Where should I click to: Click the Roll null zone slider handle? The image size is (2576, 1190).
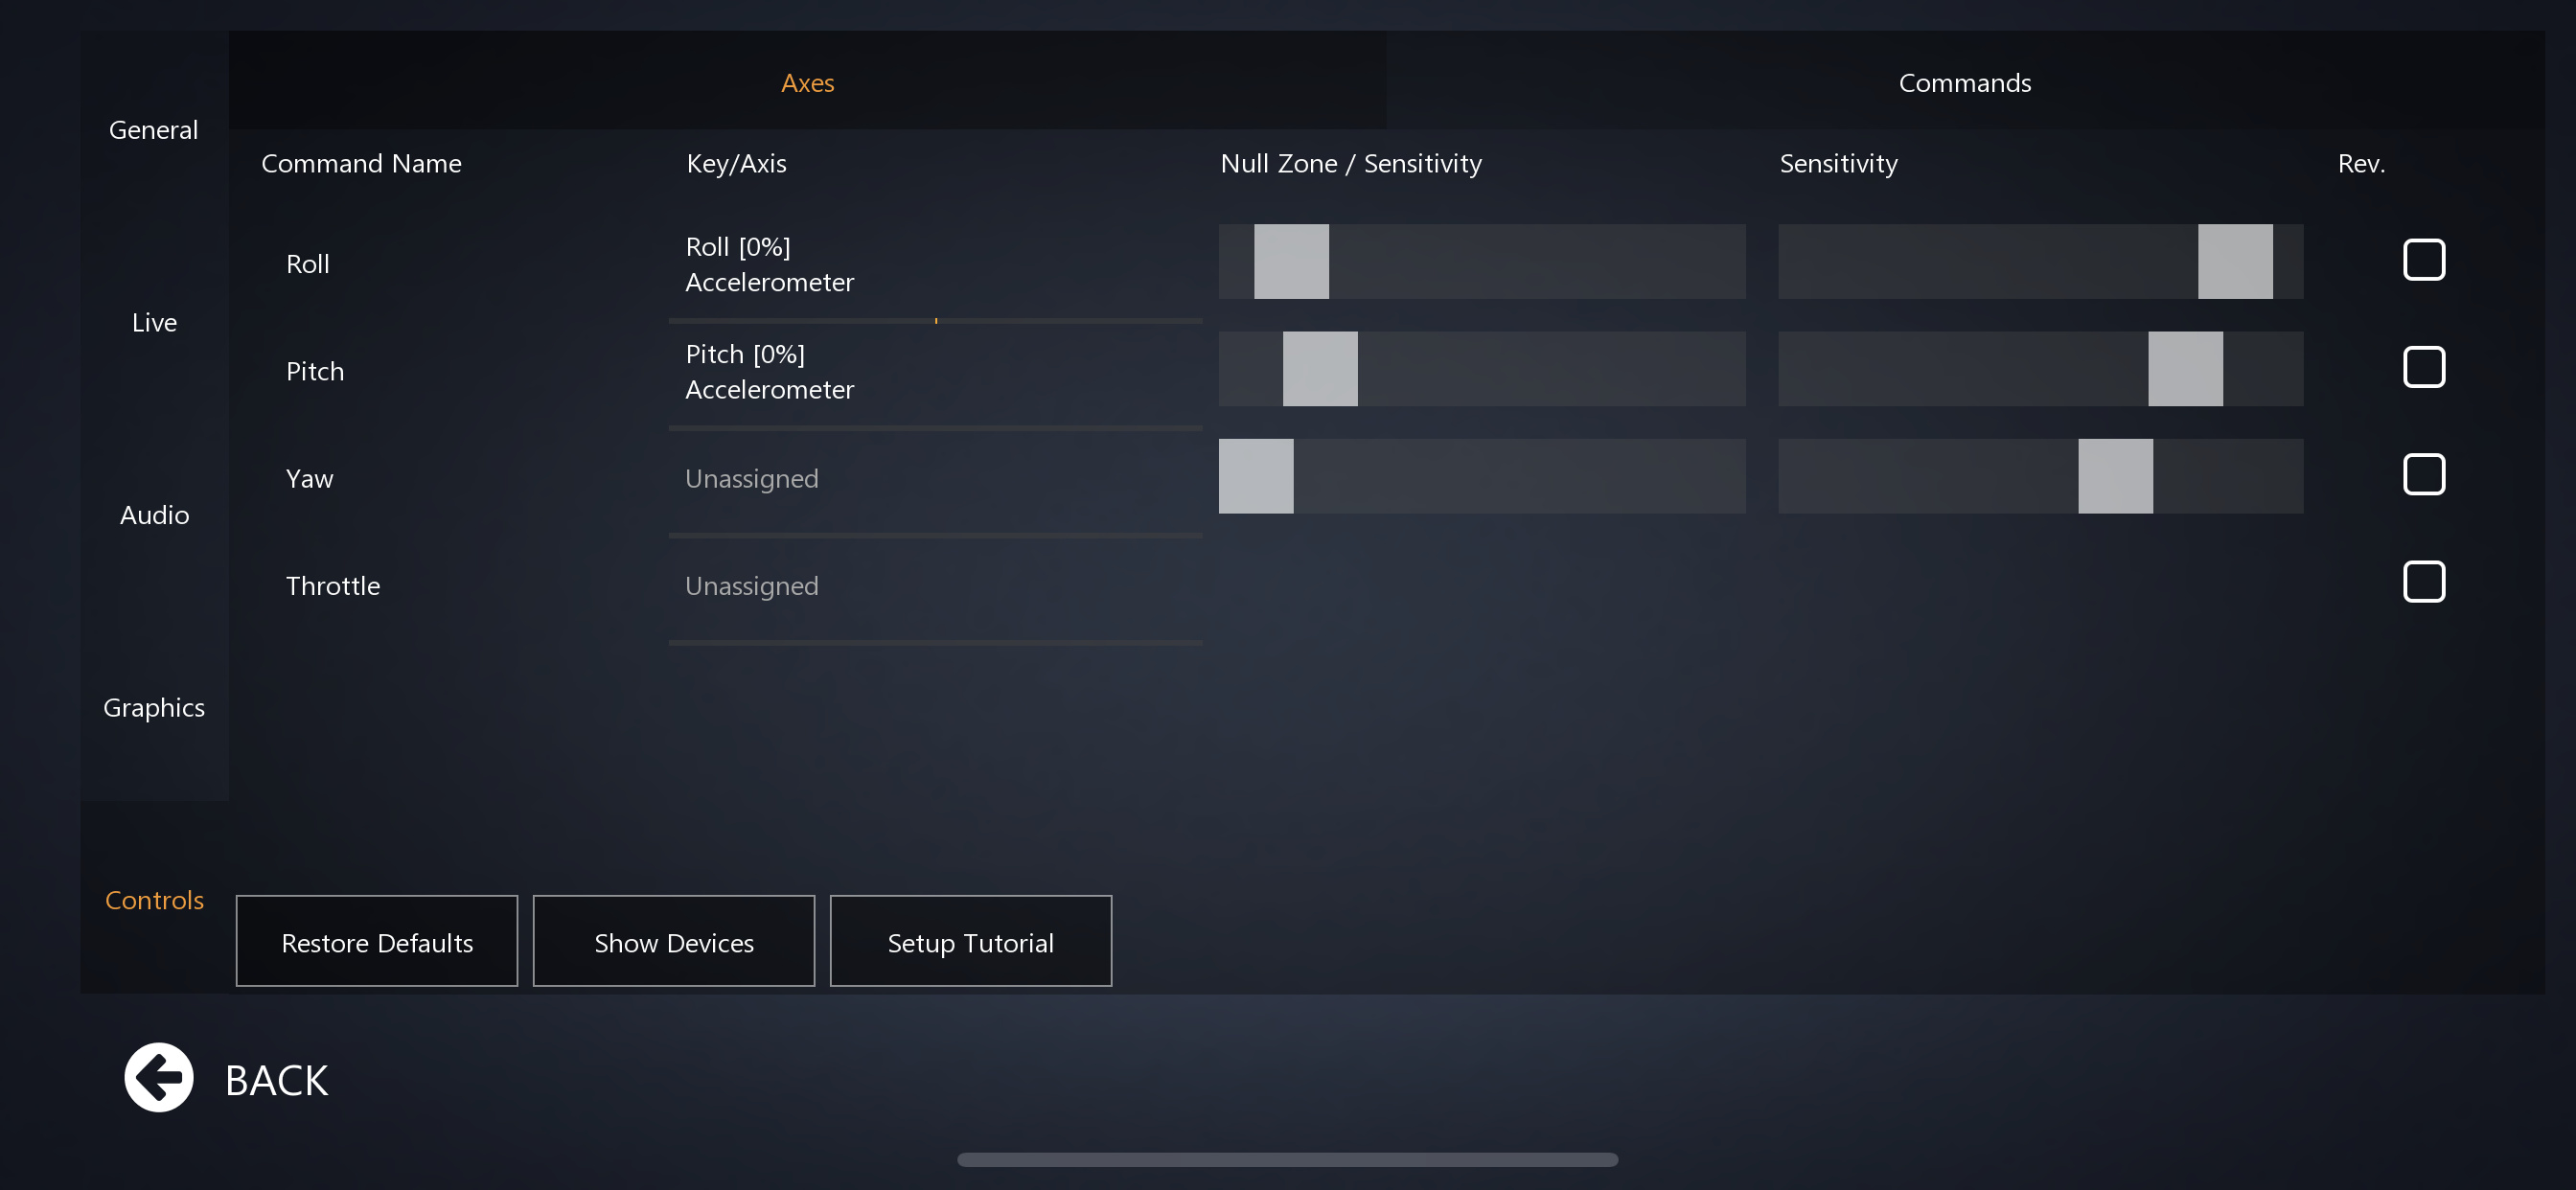1291,261
